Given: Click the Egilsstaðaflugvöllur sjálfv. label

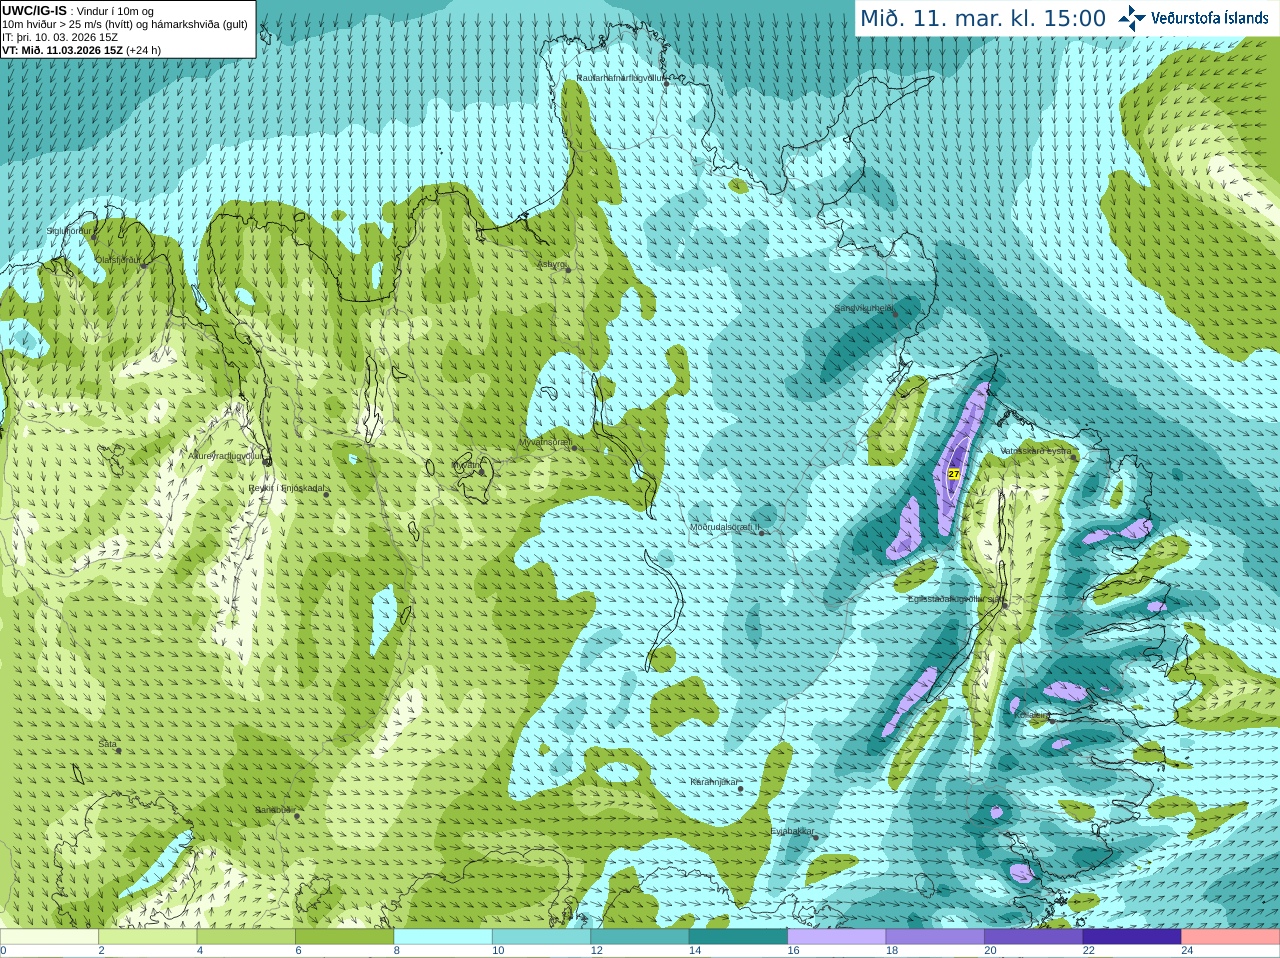Looking at the screenshot, I should (954, 599).
